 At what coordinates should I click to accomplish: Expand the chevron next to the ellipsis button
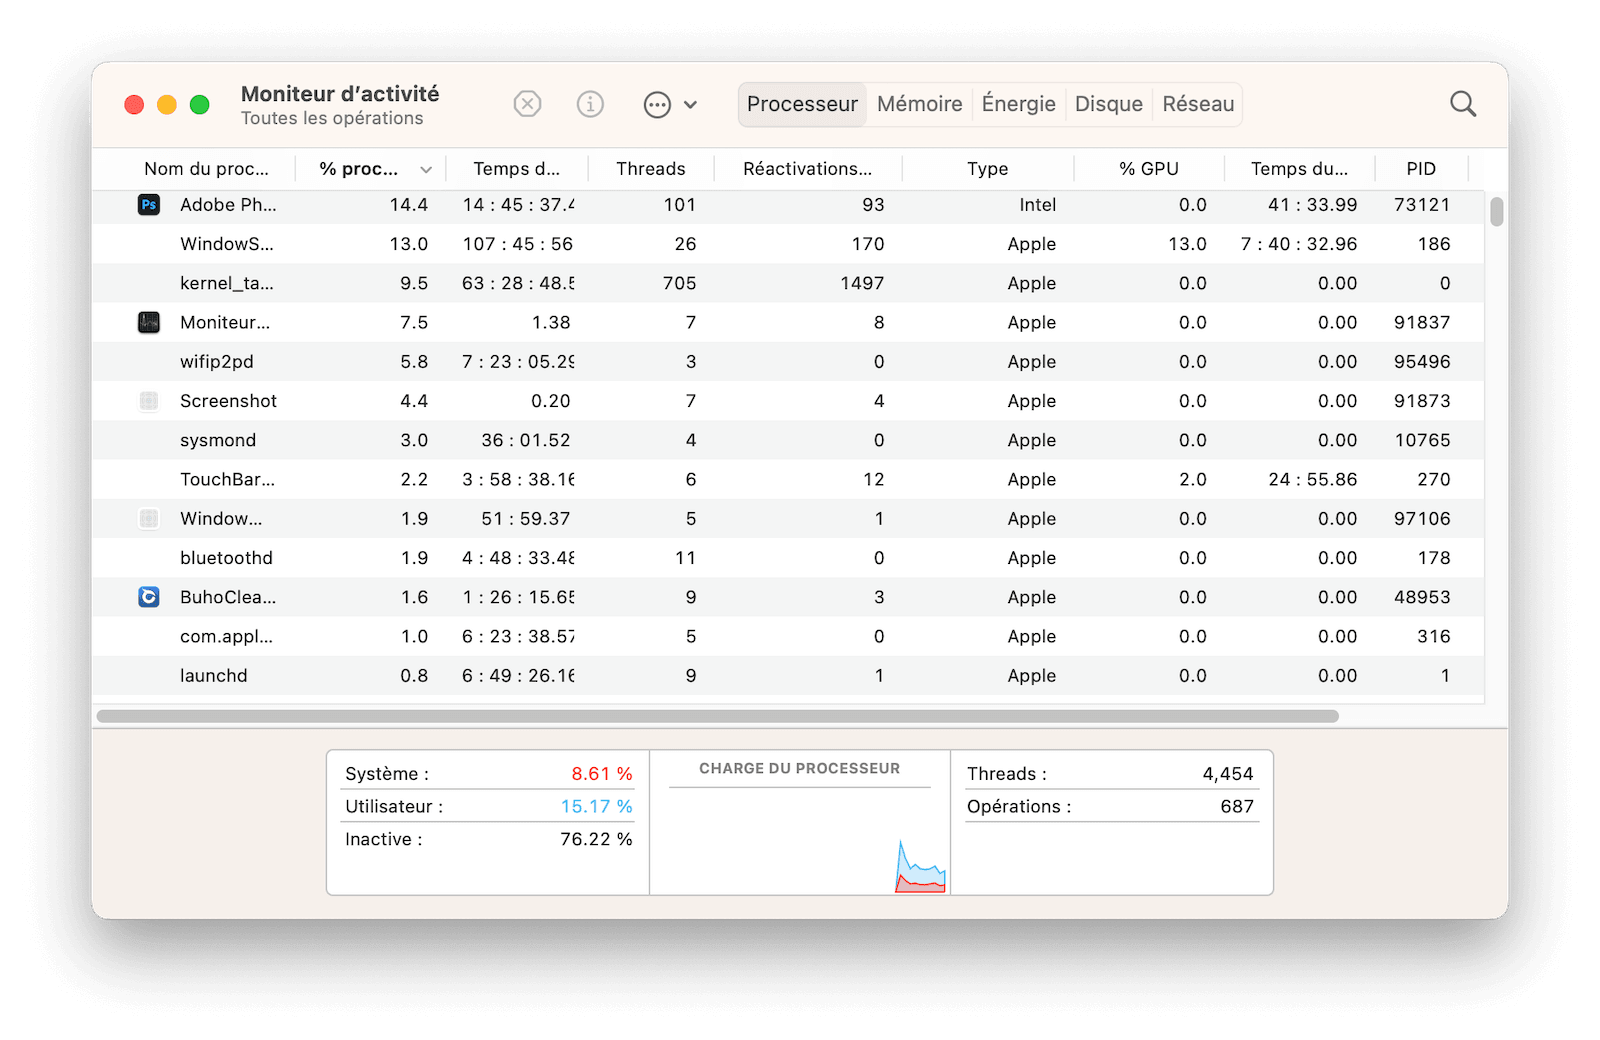[x=690, y=104]
